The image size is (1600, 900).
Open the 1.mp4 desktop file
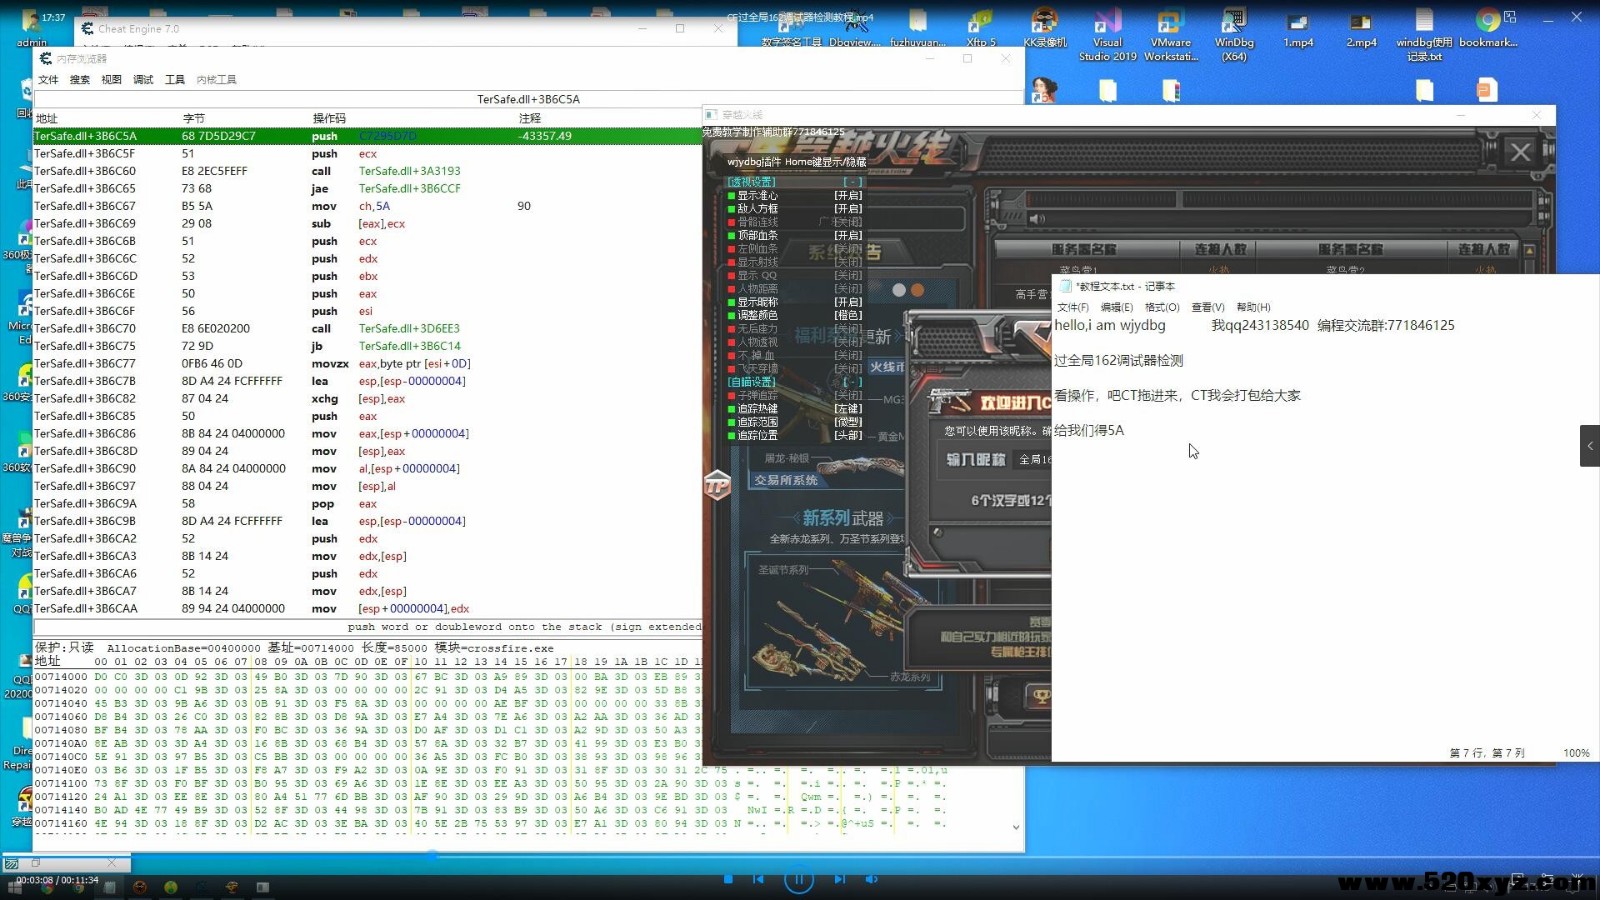pyautogui.click(x=1298, y=30)
